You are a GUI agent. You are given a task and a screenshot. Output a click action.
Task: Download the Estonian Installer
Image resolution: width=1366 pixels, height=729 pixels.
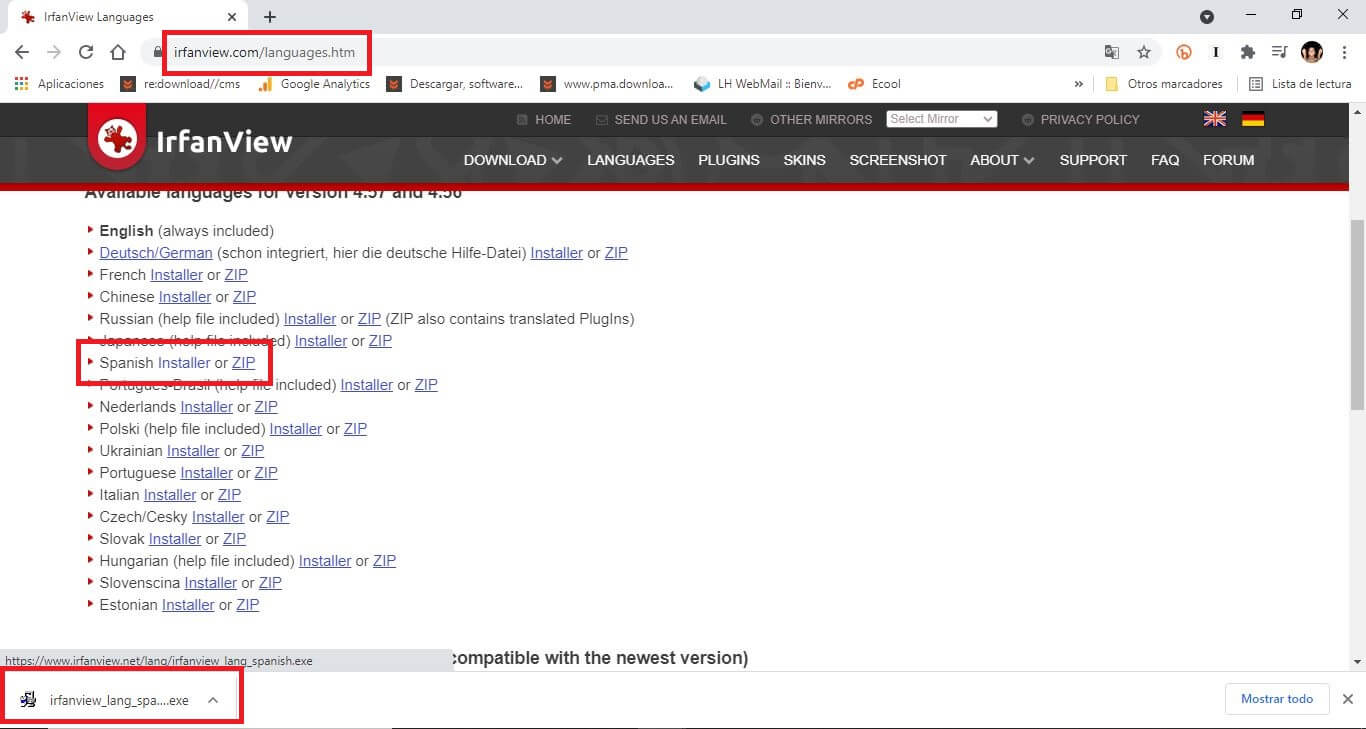pos(188,605)
